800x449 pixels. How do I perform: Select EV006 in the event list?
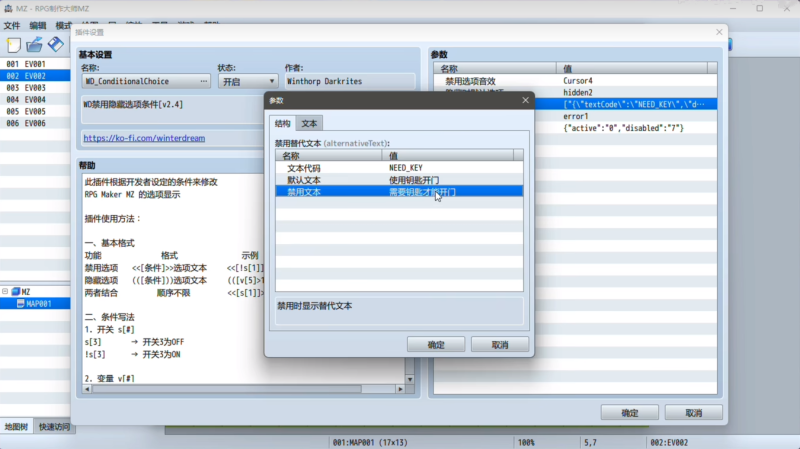[x=35, y=123]
